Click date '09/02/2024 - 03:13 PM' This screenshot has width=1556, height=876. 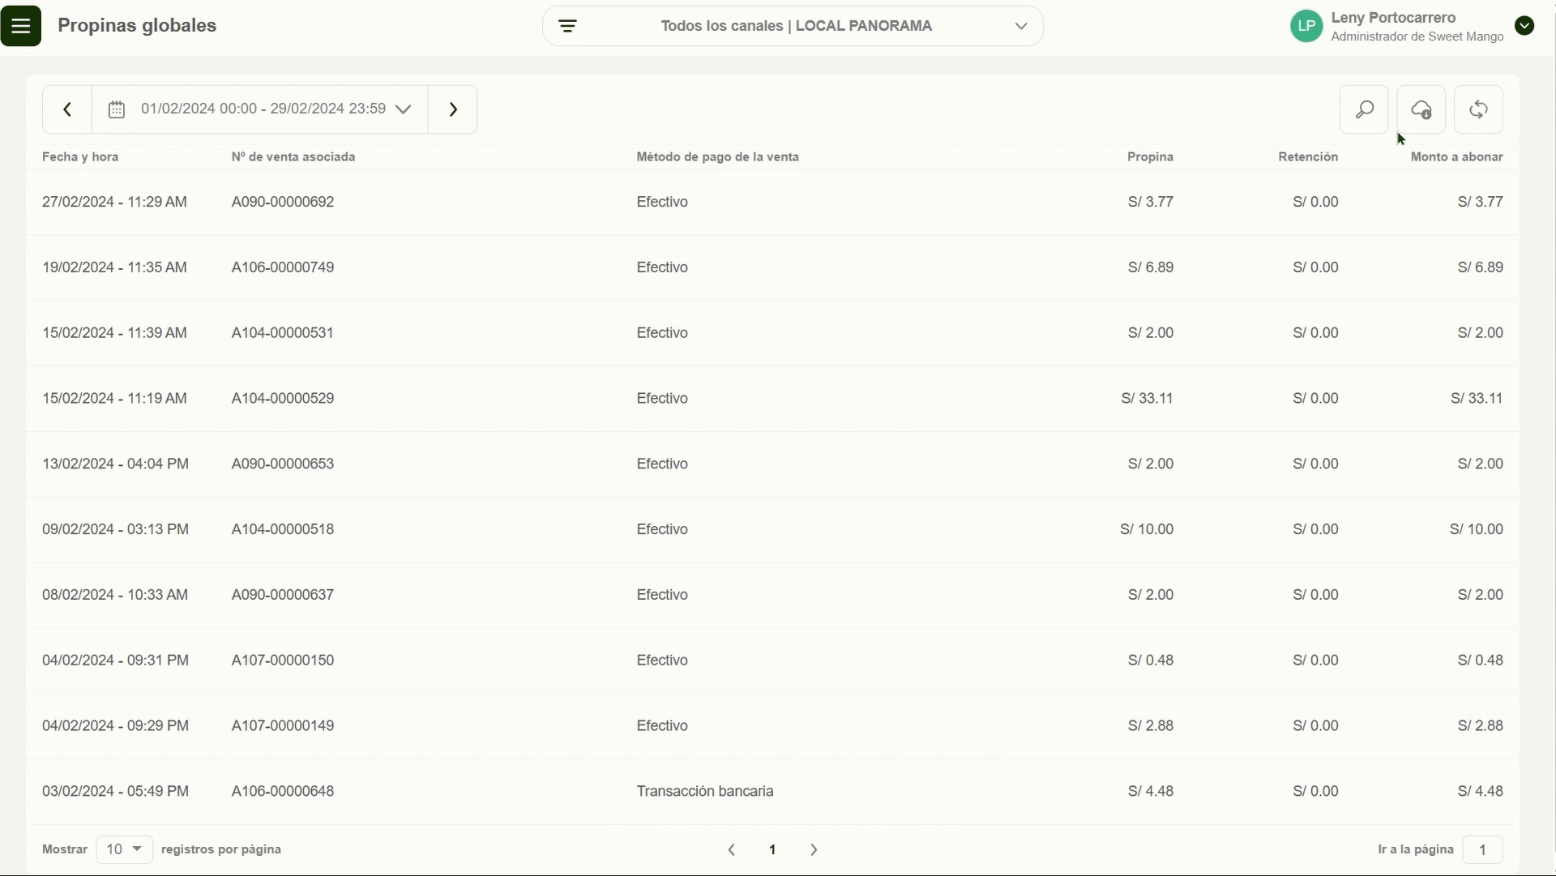coord(115,529)
